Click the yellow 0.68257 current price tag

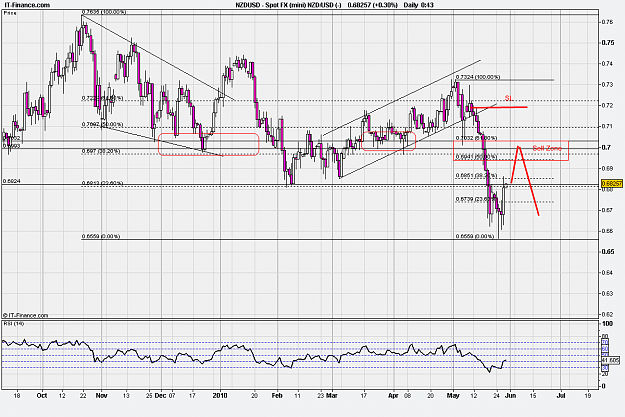coord(611,183)
